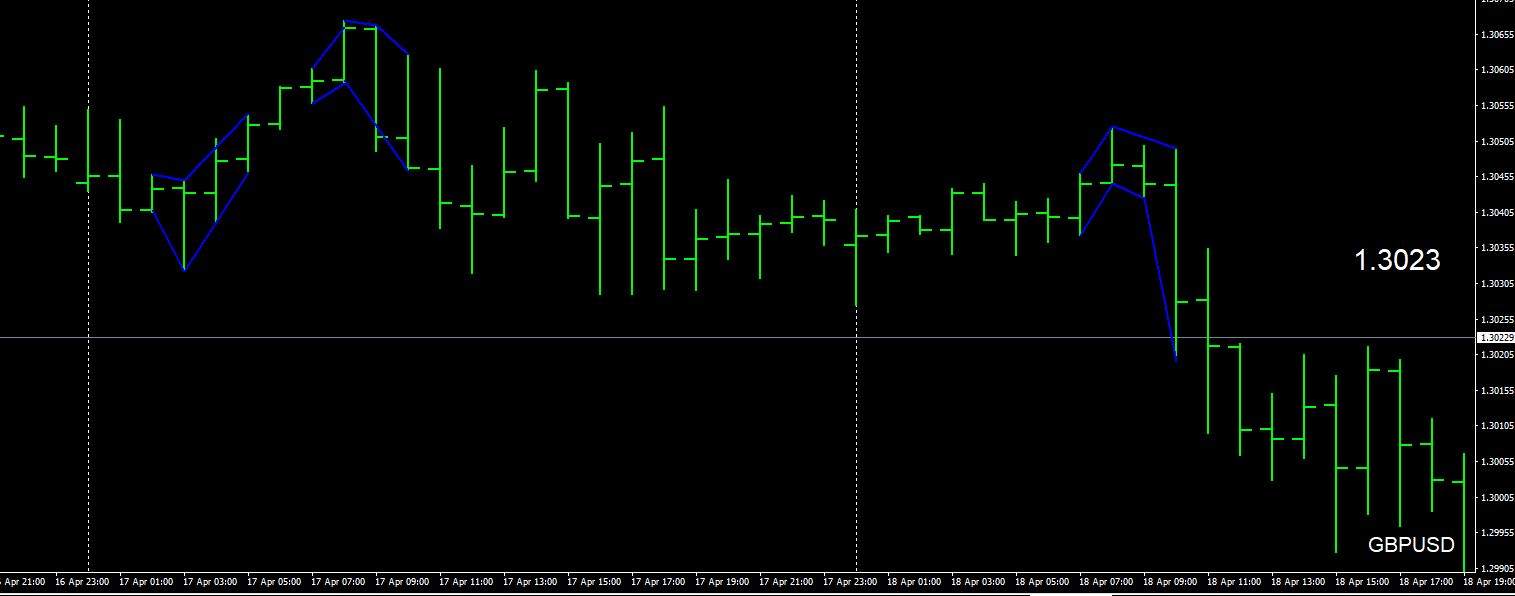Image resolution: width=1515 pixels, height=596 pixels.
Task: Click the blue pattern near 17 Apr 03:00
Action: pyautogui.click(x=200, y=192)
